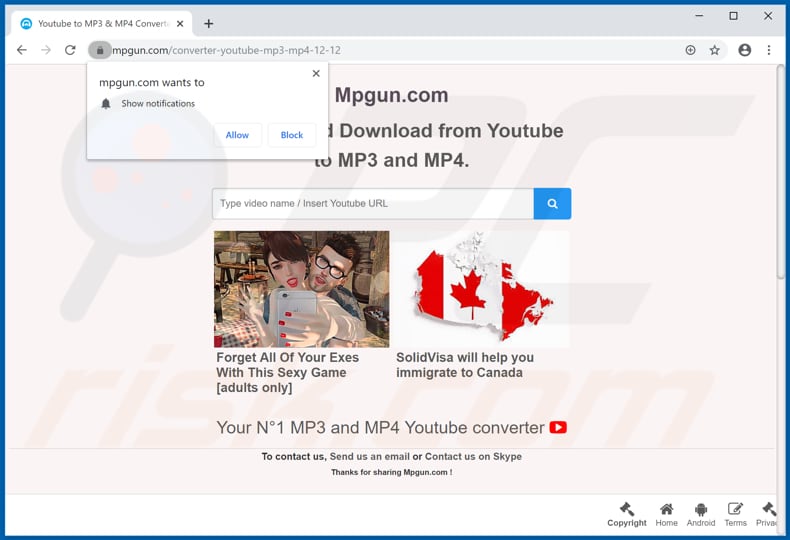
Task: Click 'Send us an email' link
Action: point(369,456)
